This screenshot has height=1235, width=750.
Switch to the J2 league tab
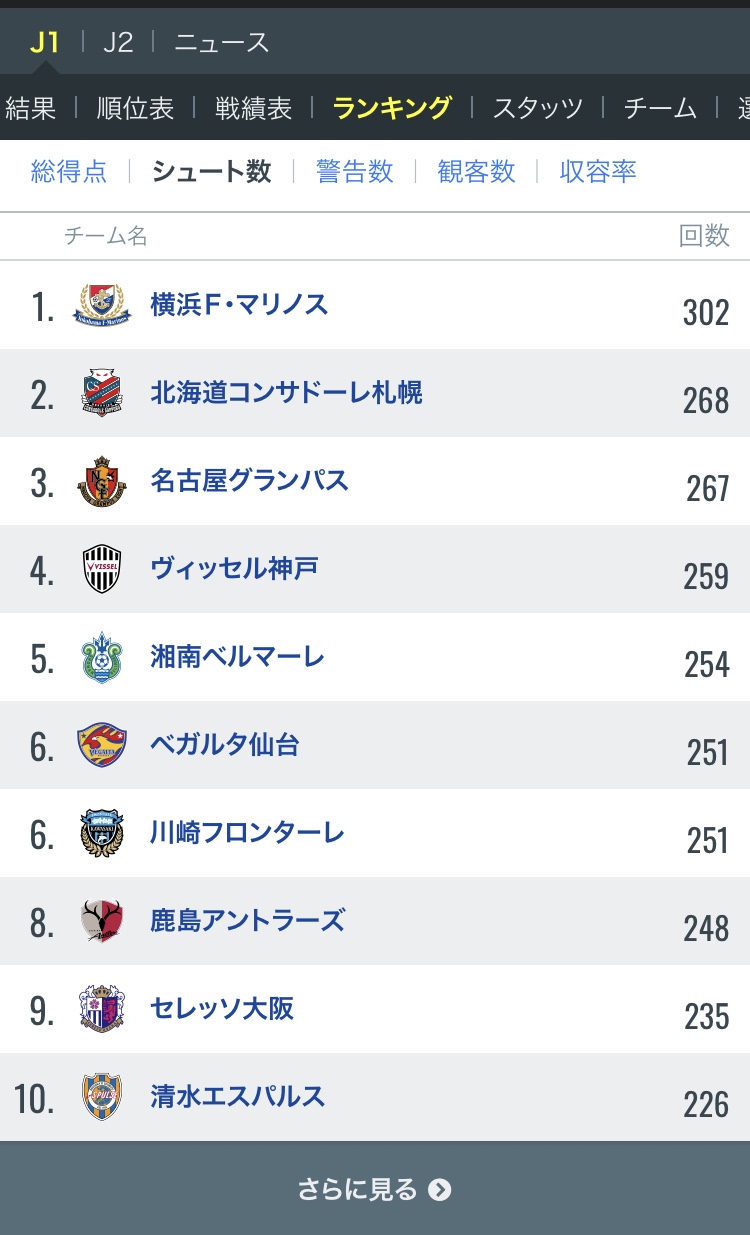tap(118, 42)
